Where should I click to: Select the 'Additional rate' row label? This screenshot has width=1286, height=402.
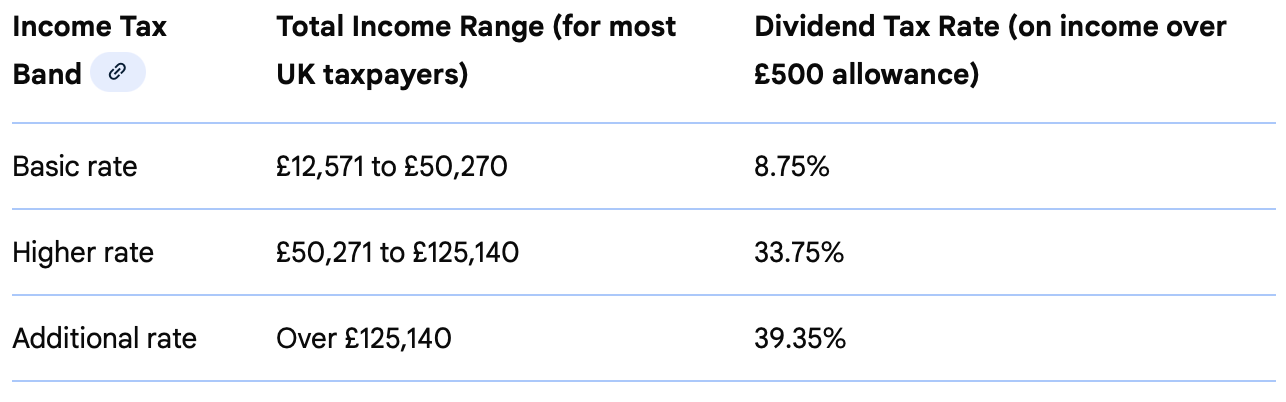click(104, 339)
